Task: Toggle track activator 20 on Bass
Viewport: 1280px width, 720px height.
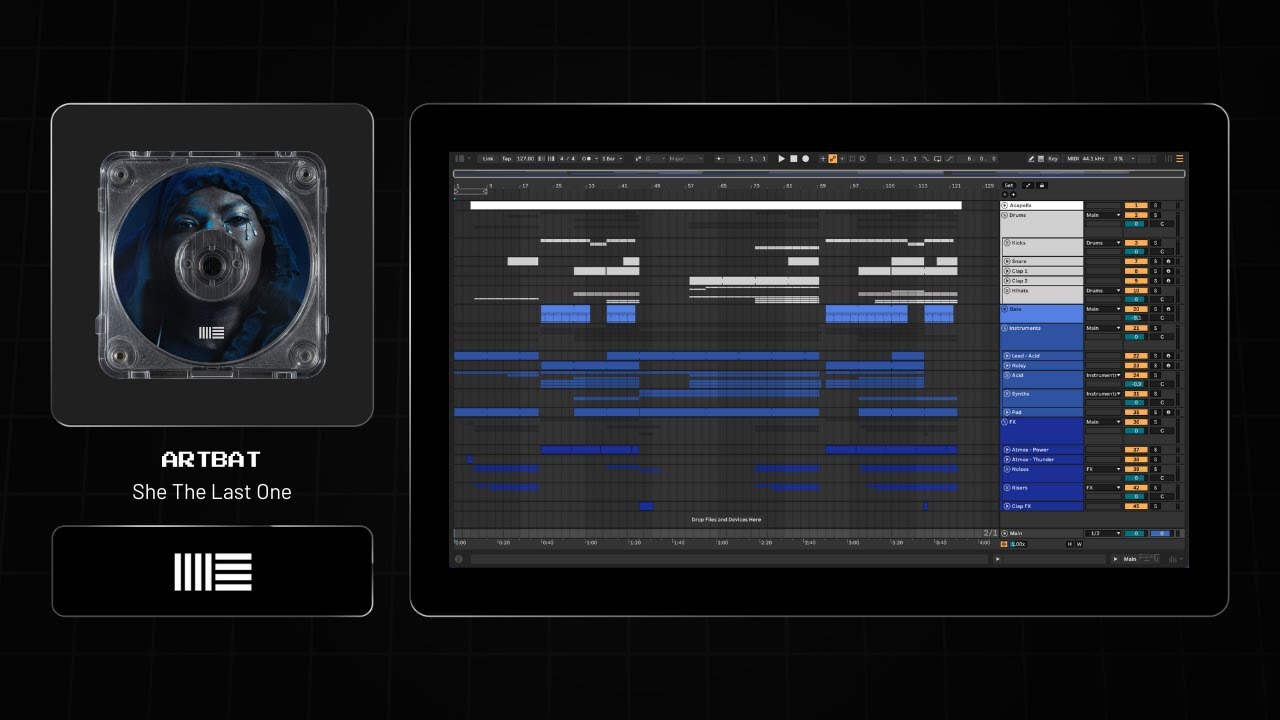Action: coord(1136,309)
